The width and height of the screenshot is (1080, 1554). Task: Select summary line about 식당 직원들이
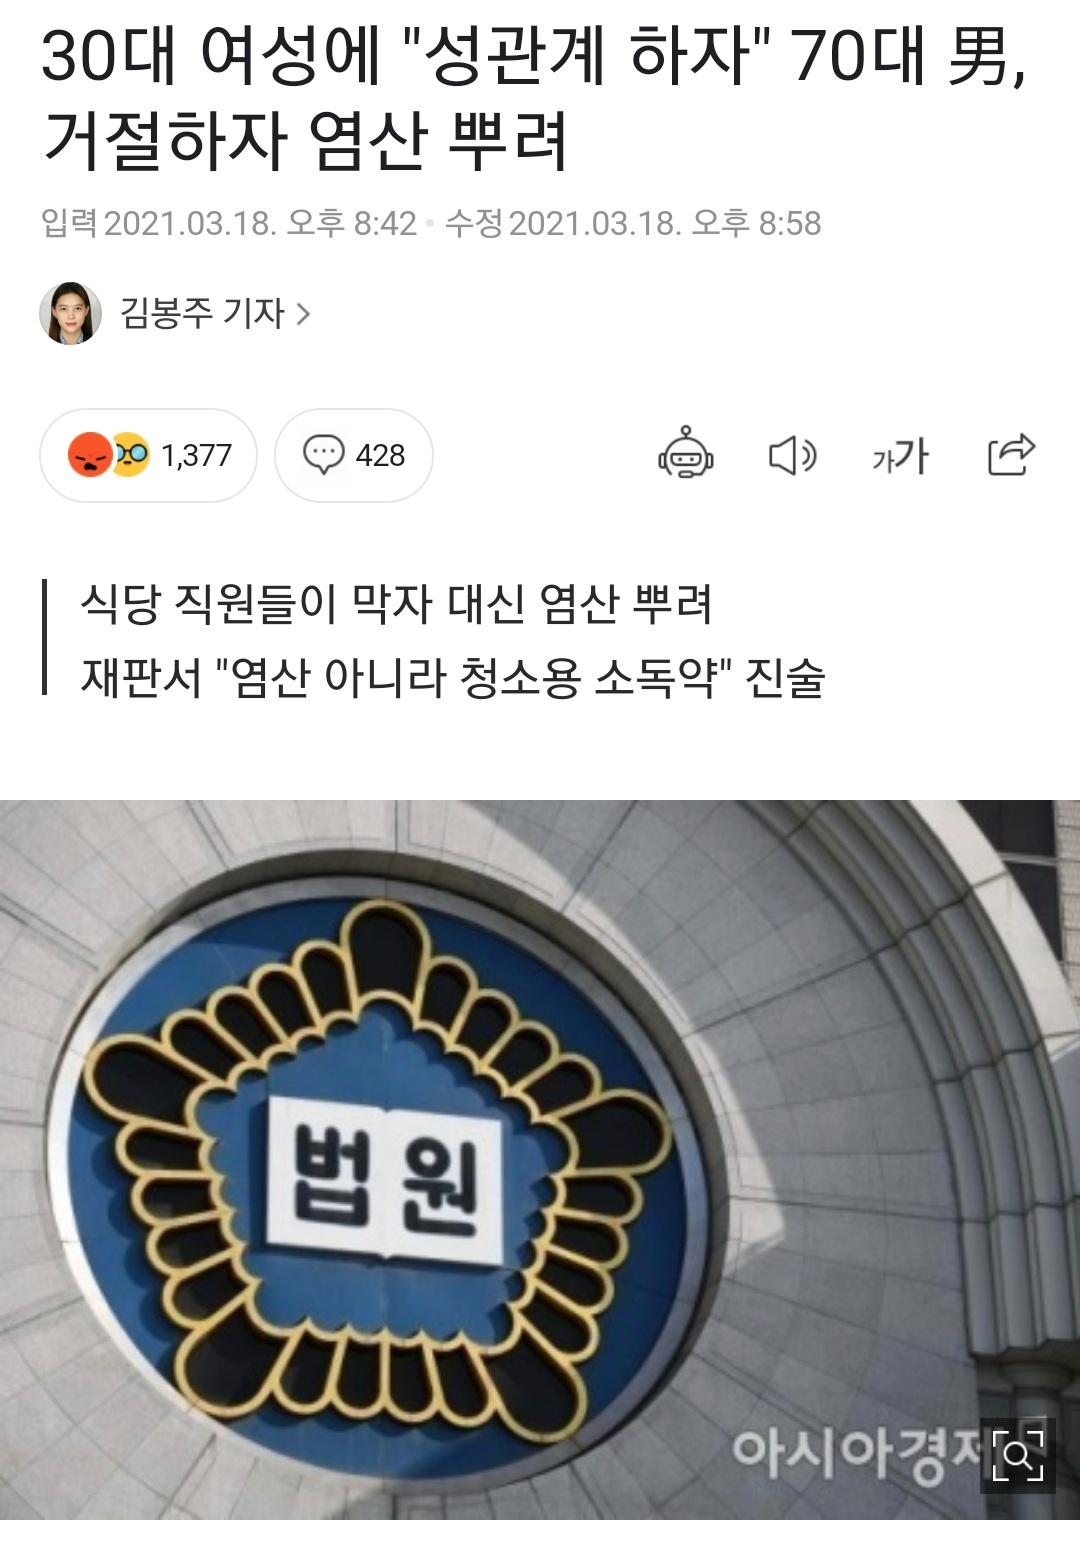tap(396, 604)
